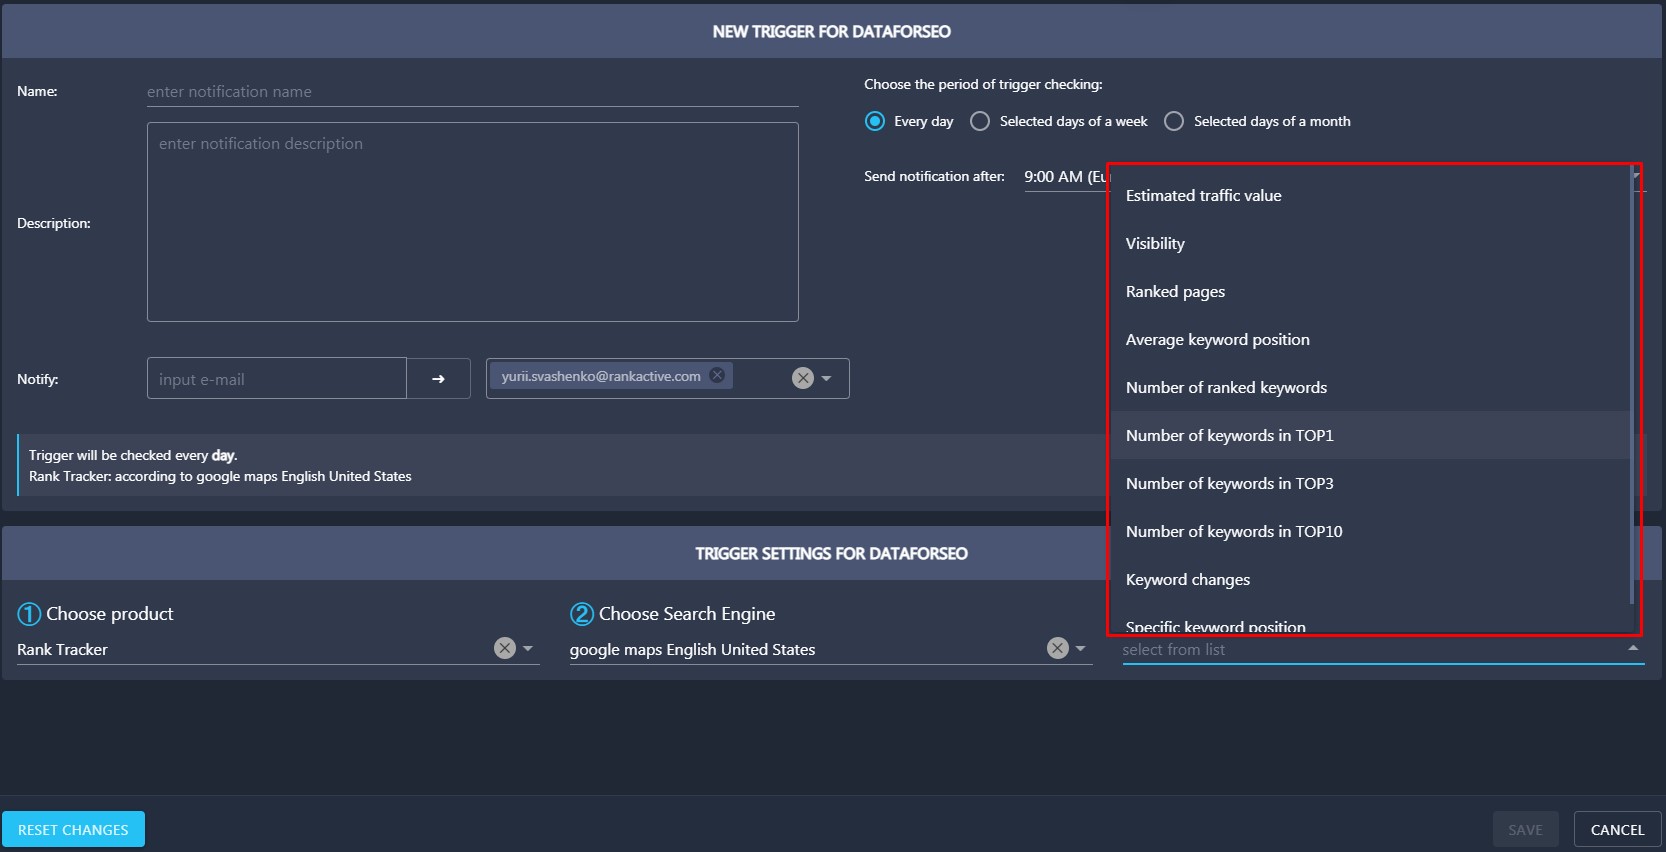Choose Visibility from the list
Screen dimensions: 1666x852
click(1370, 243)
